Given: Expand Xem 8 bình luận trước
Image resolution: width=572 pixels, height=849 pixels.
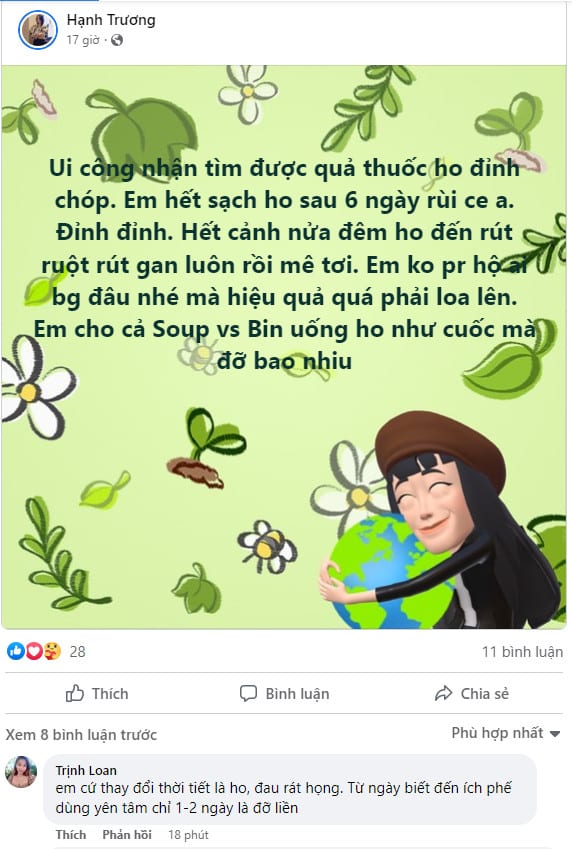Looking at the screenshot, I should pos(81,735).
